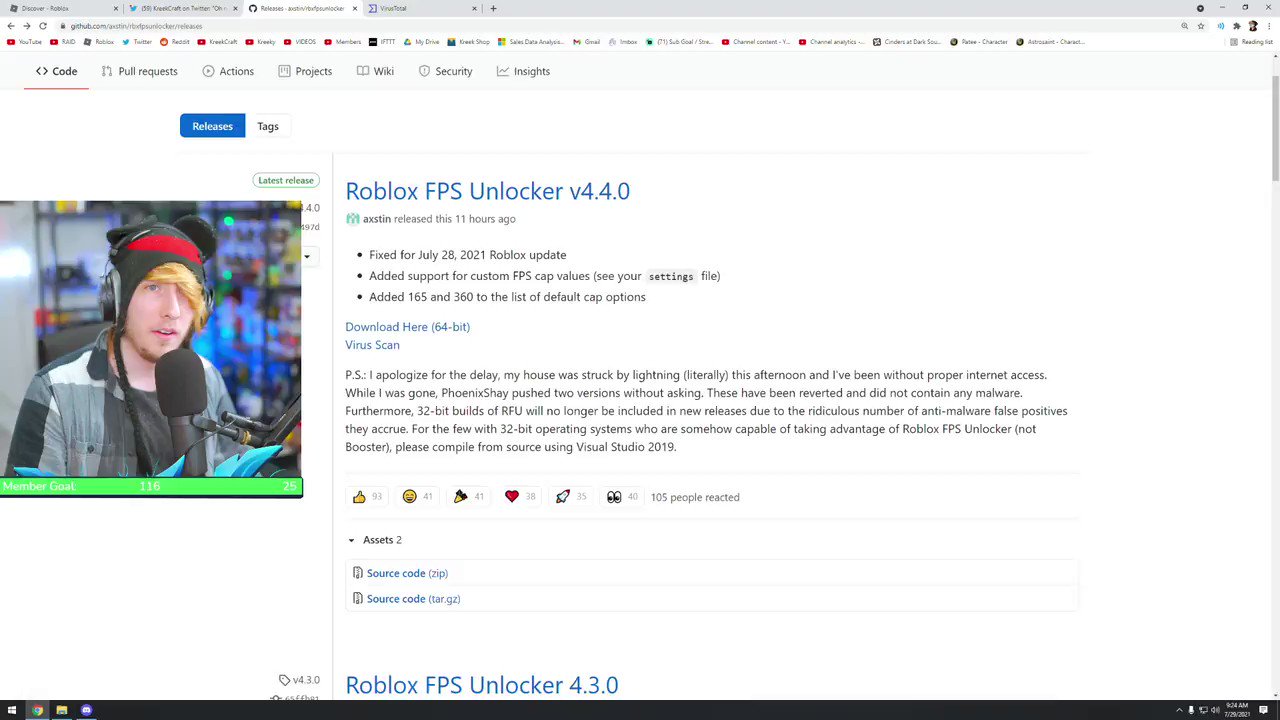The image size is (1280, 720).
Task: Open the Reading list
Action: coord(1251,42)
